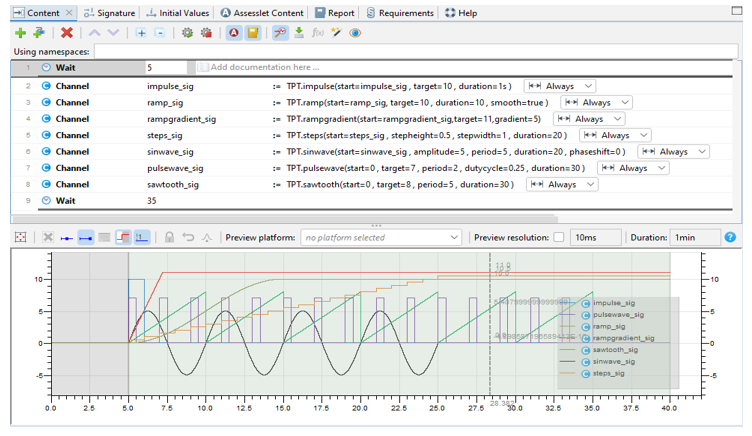This screenshot has height=436, width=752.
Task: Click the red X delete step icon
Action: coord(67,33)
